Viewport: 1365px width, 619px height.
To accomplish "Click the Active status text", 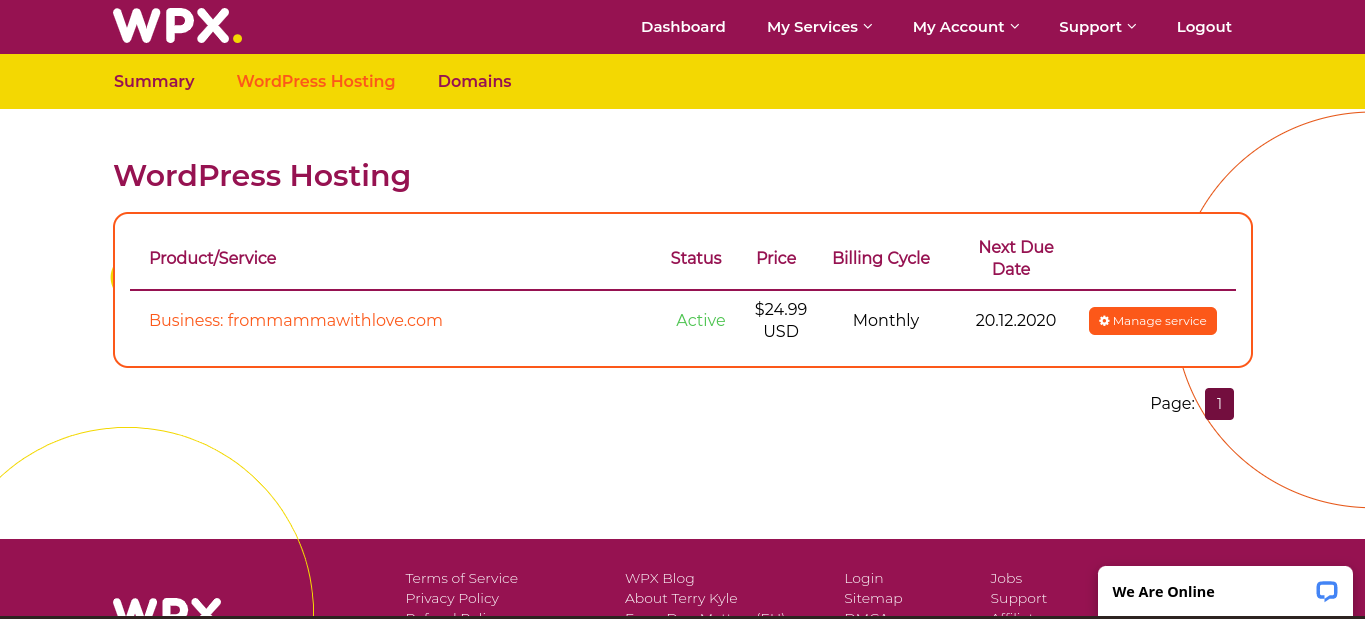I will point(701,320).
